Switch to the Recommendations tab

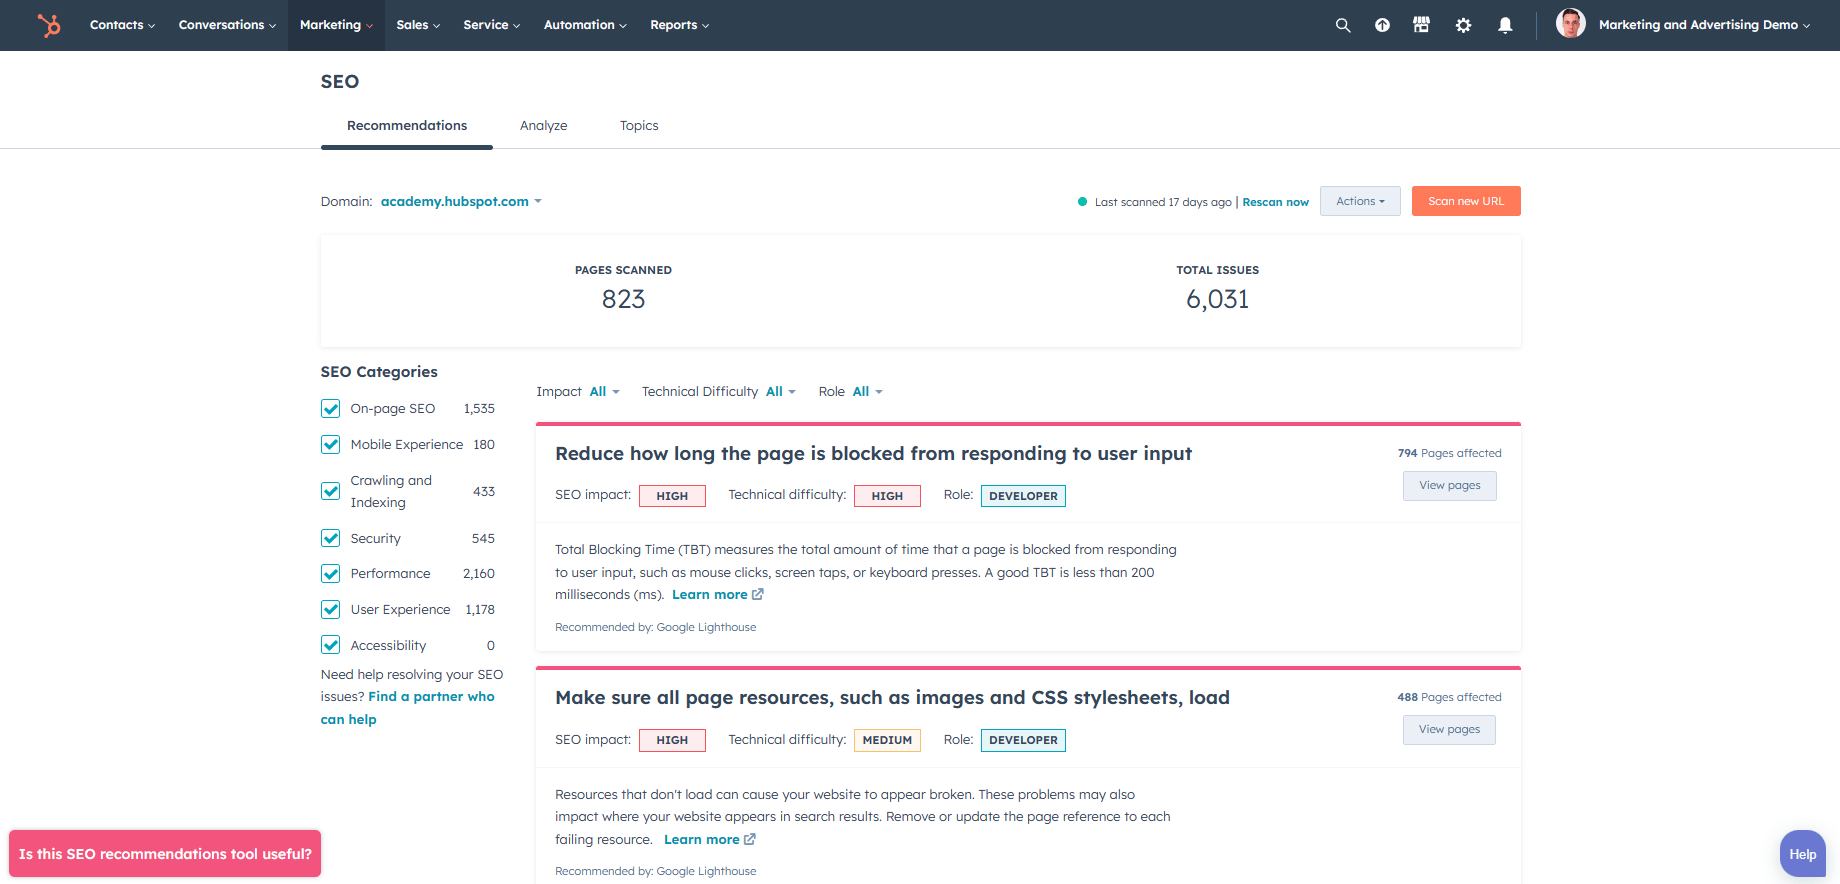407,126
